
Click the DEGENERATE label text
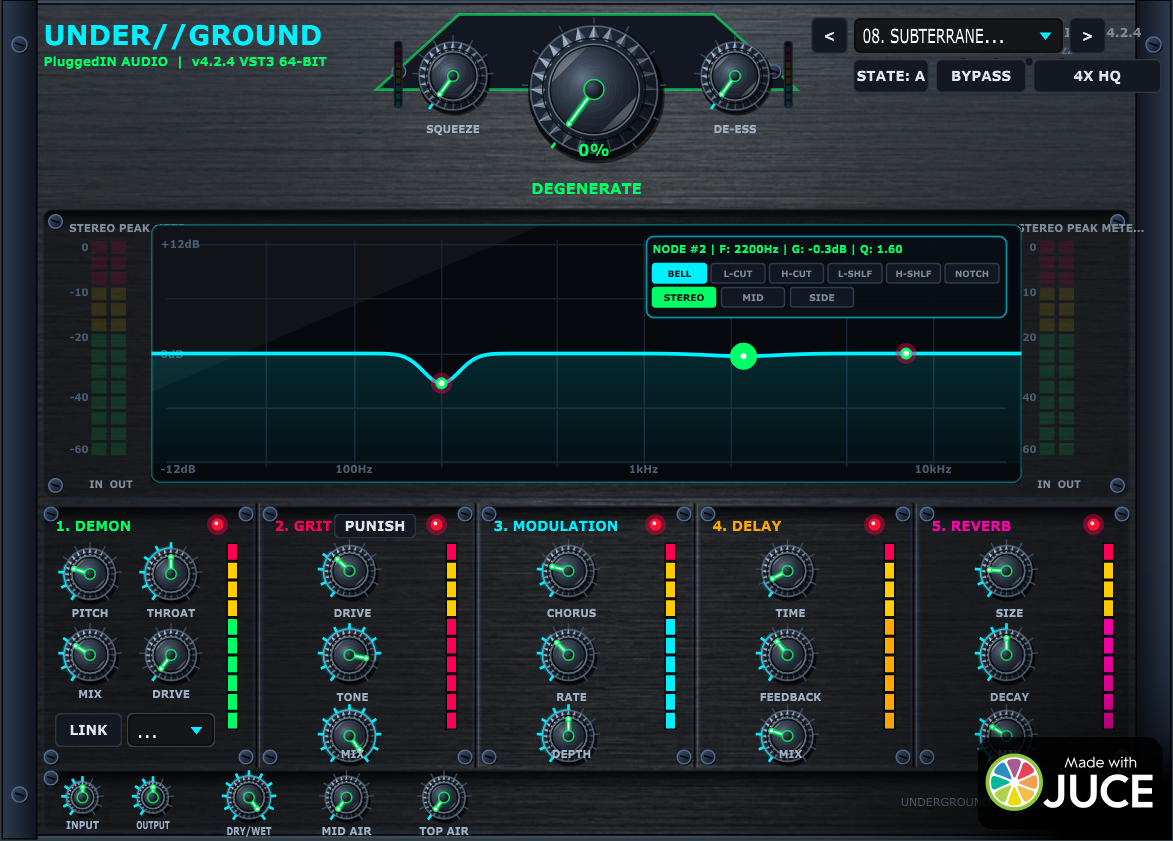pos(586,189)
